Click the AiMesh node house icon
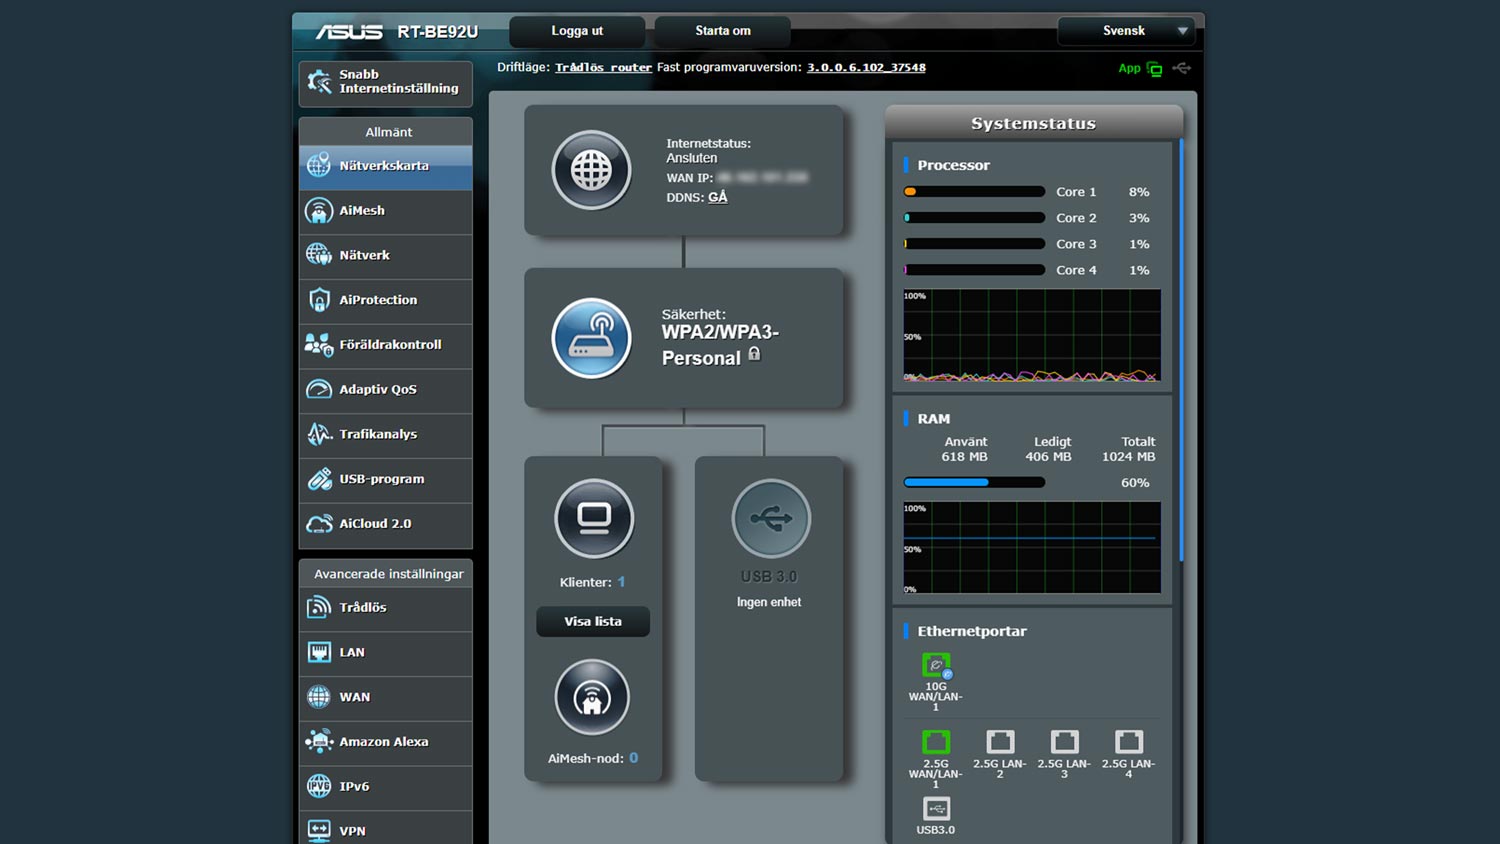1500x844 pixels. tap(592, 698)
